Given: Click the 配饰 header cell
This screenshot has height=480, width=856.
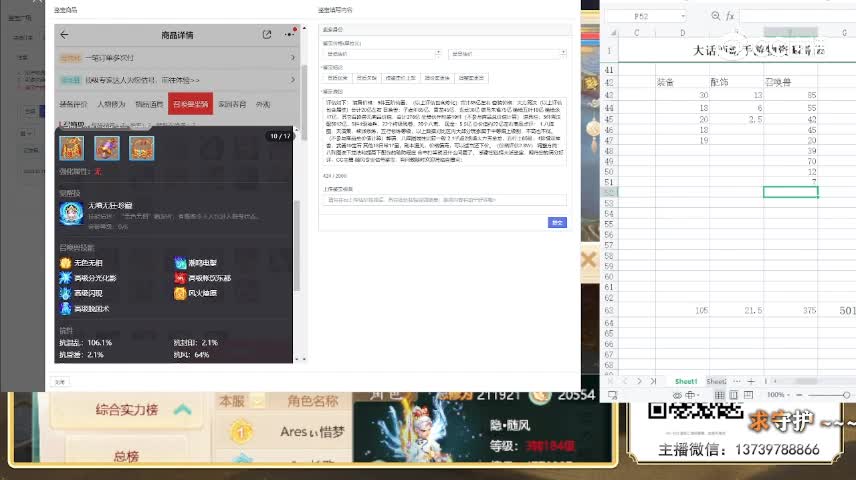Looking at the screenshot, I should click(736, 82).
